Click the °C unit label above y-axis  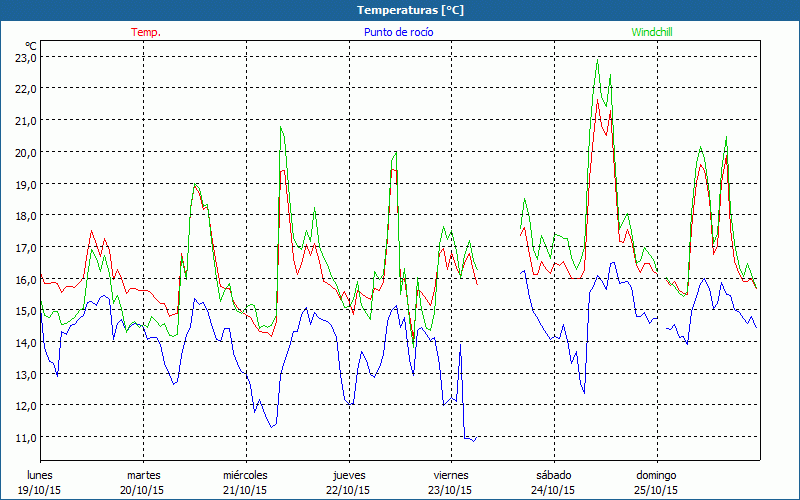point(31,46)
